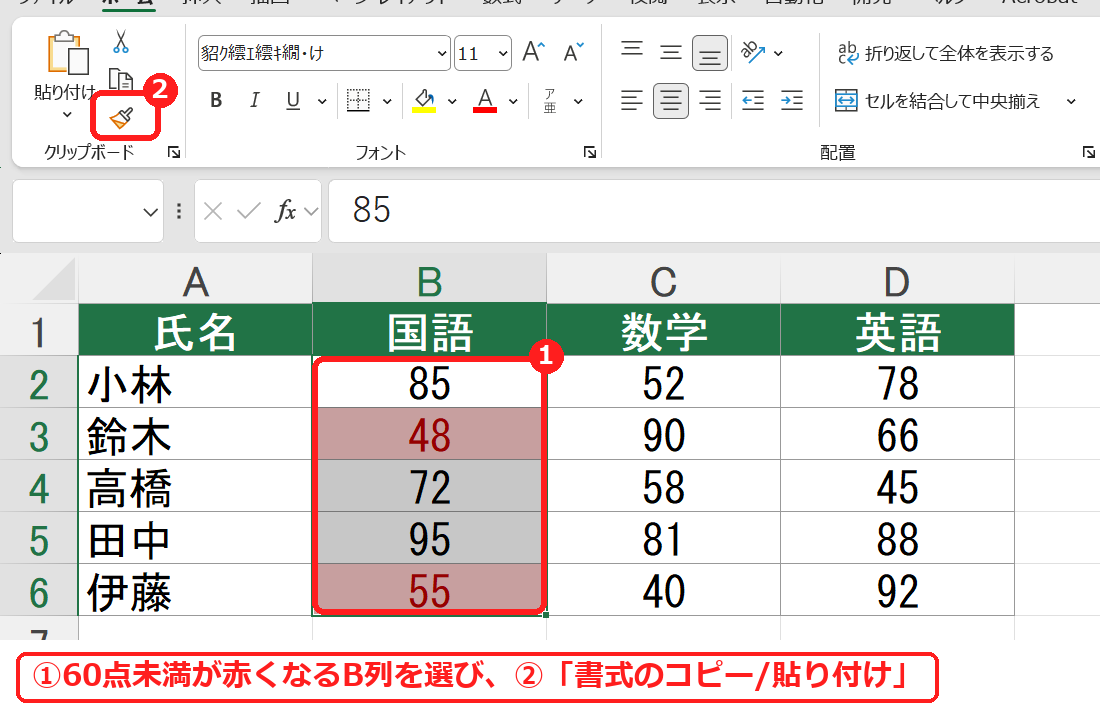1100x710 pixels.
Task: Click the phonetic guide (furigana) icon
Action: [x=550, y=101]
